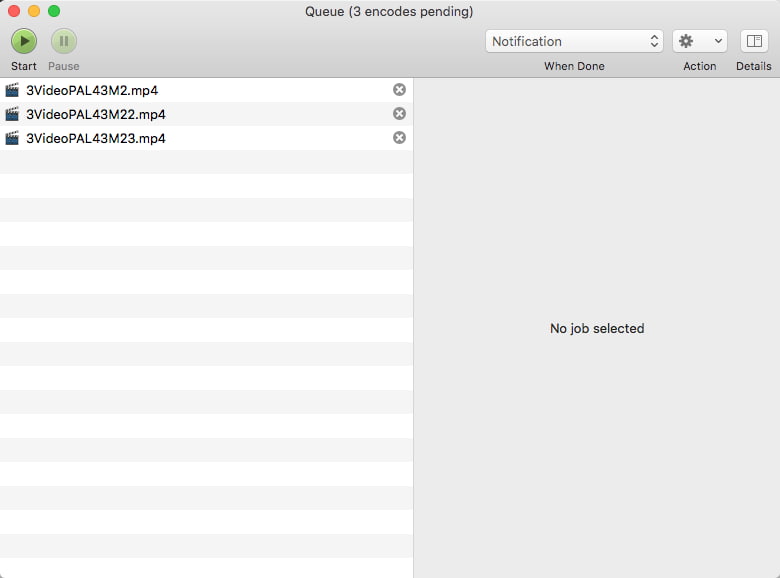Click the Start label under play button
This screenshot has height=578, width=780.
[24, 66]
